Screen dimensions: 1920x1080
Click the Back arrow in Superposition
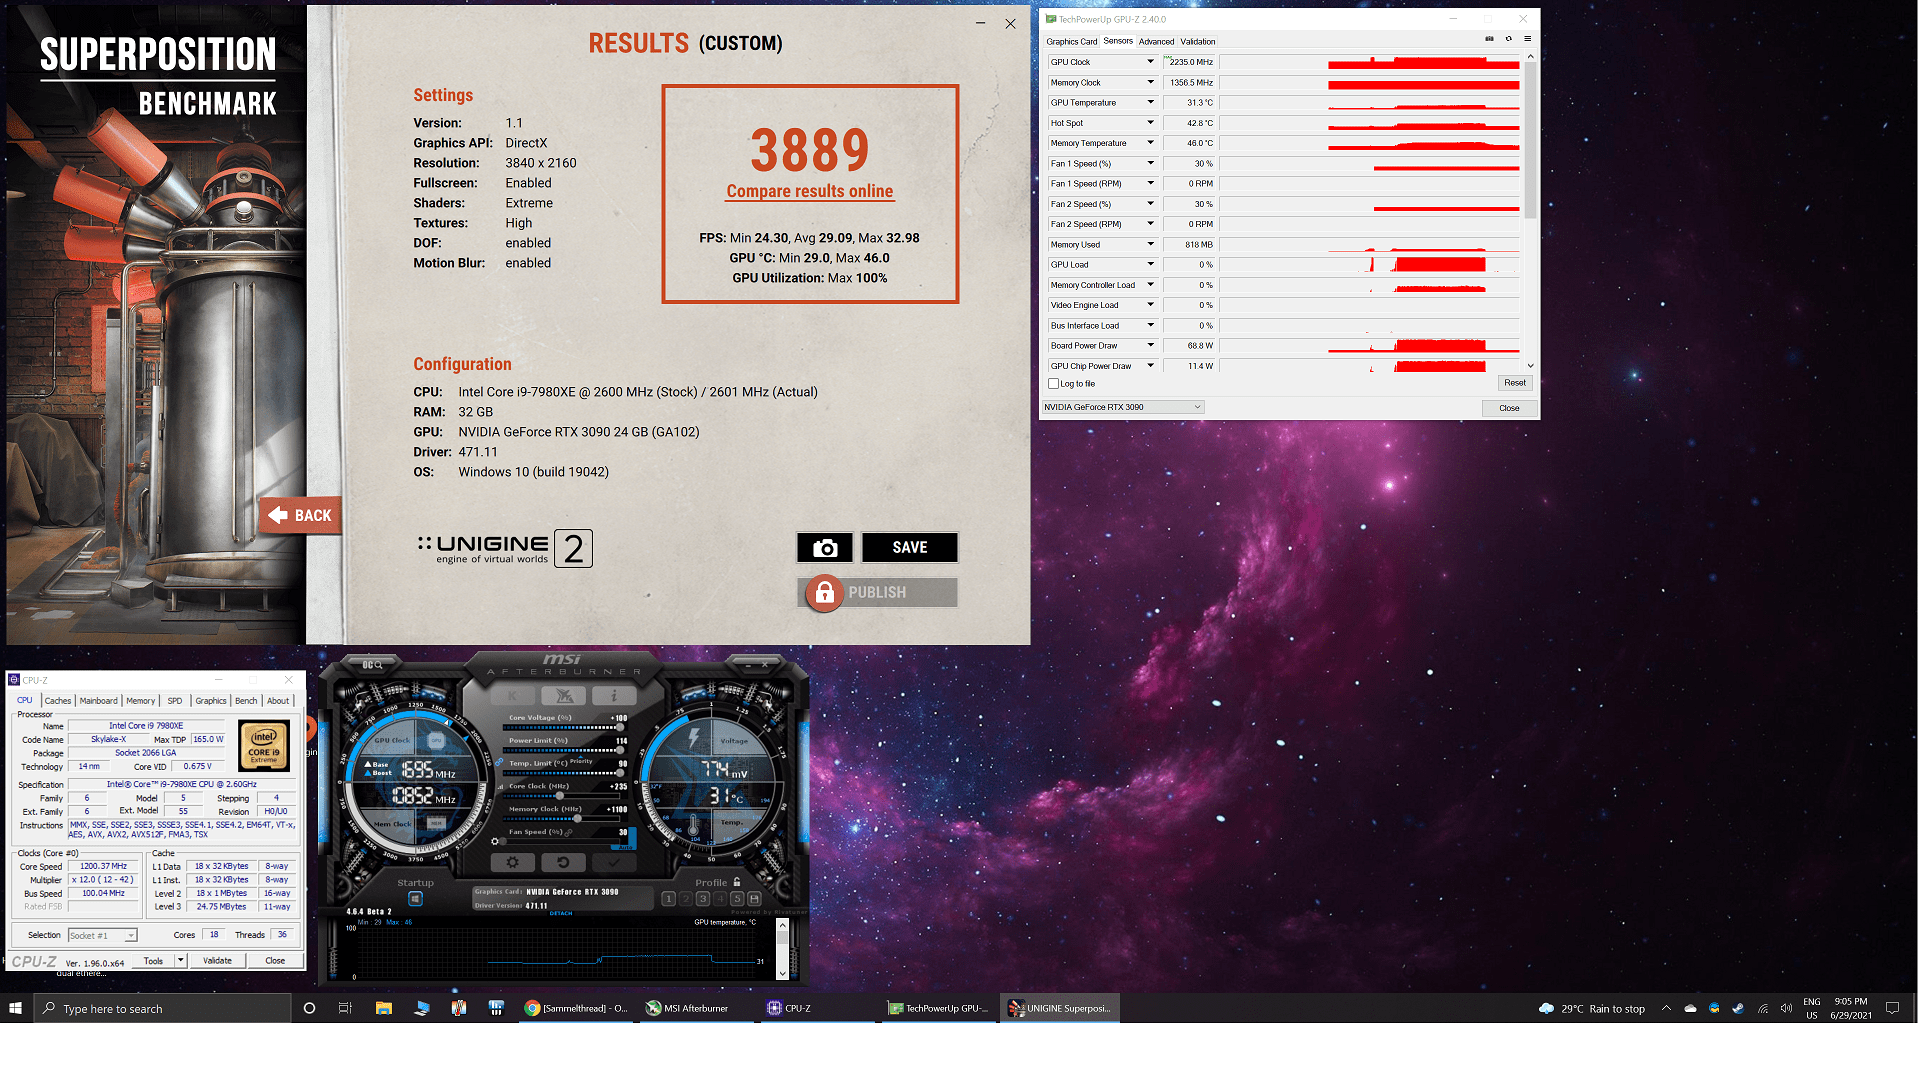tap(300, 515)
